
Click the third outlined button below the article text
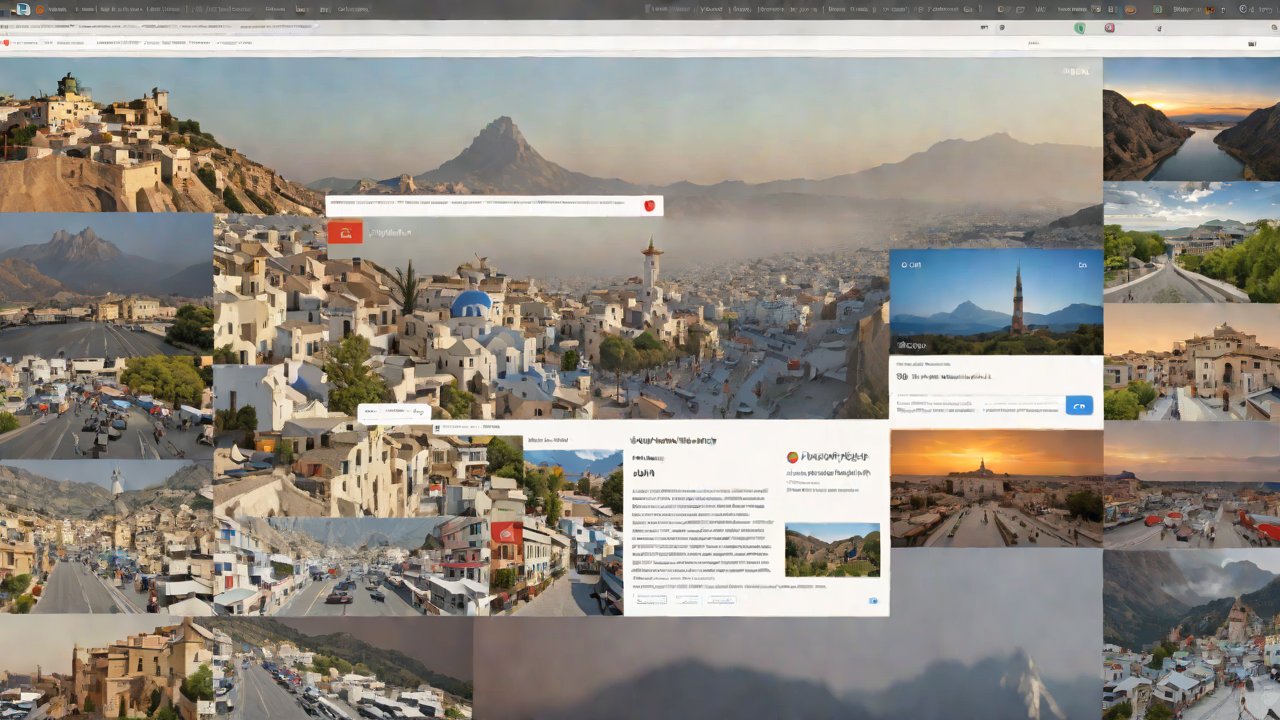[720, 600]
